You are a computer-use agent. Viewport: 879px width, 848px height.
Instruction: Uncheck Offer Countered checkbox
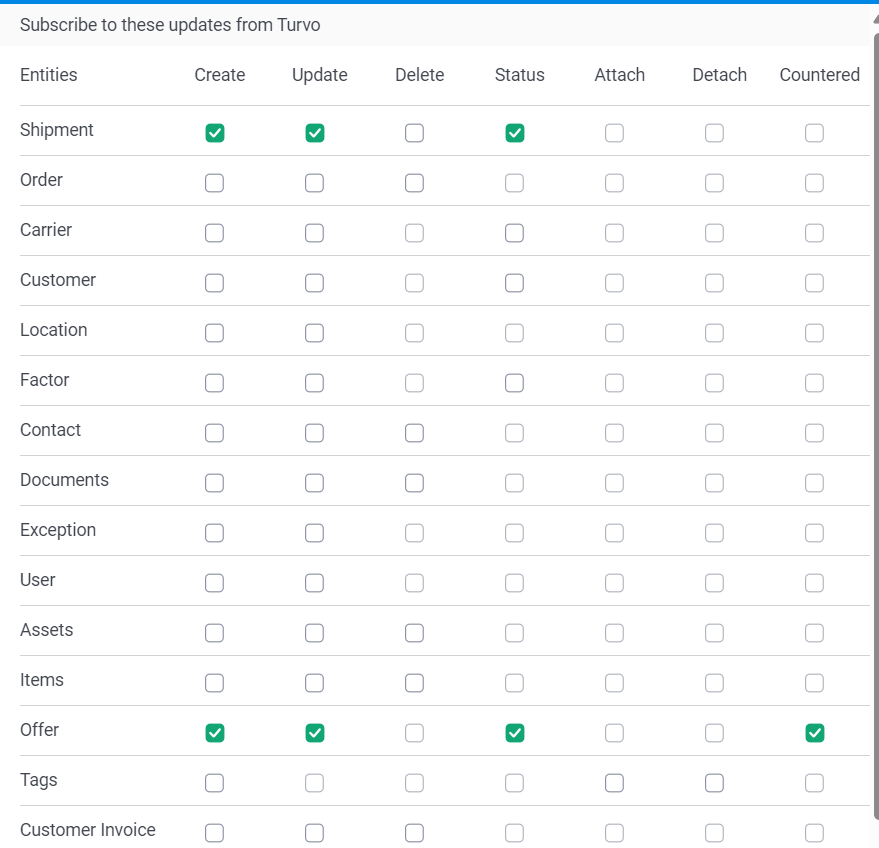coord(815,733)
